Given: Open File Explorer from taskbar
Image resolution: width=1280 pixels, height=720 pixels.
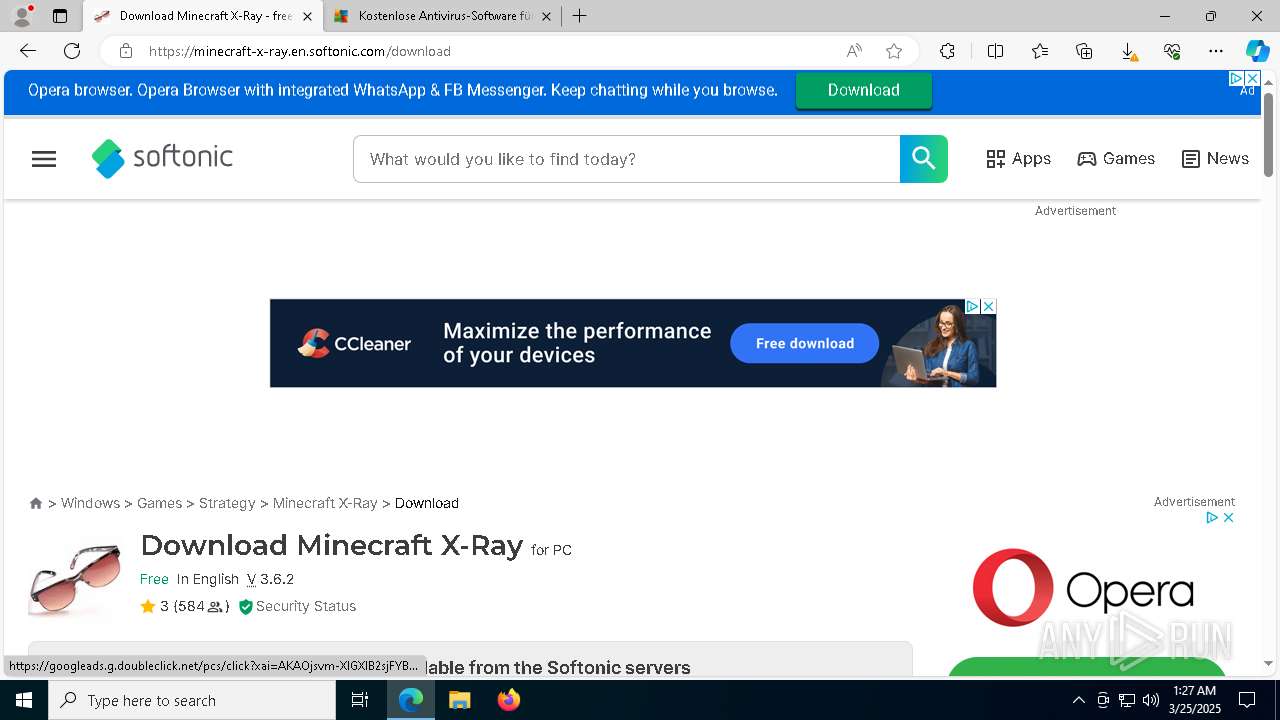Looking at the screenshot, I should point(459,700).
